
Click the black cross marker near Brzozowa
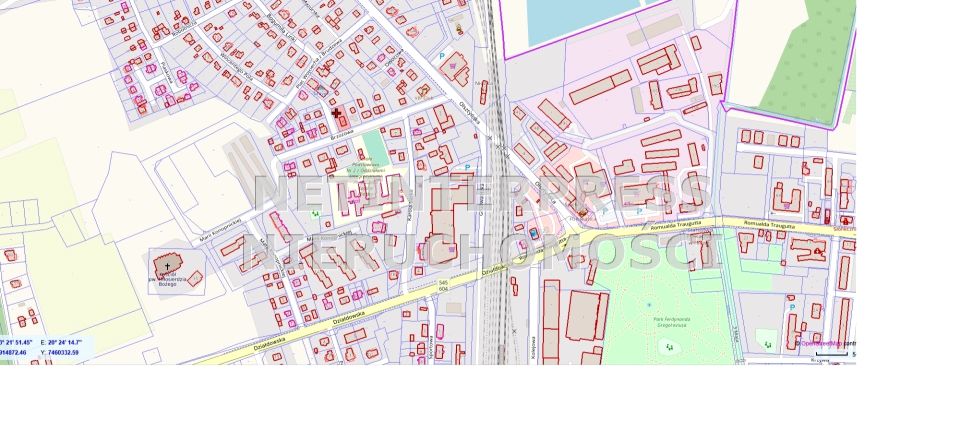click(x=336, y=113)
